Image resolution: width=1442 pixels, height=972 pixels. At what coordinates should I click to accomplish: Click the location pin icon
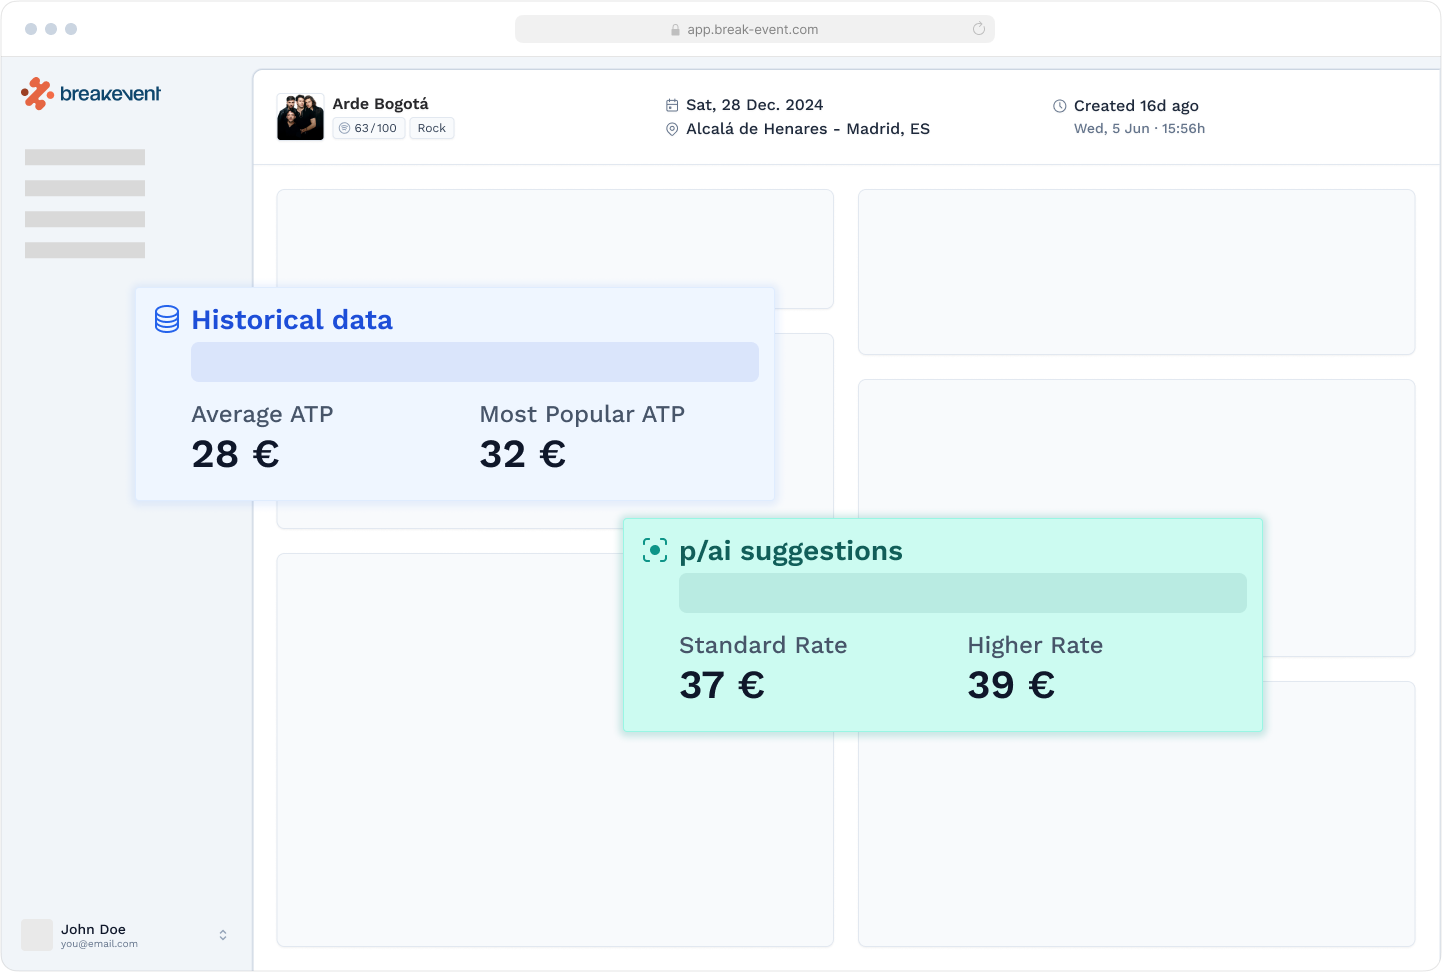pyautogui.click(x=672, y=129)
